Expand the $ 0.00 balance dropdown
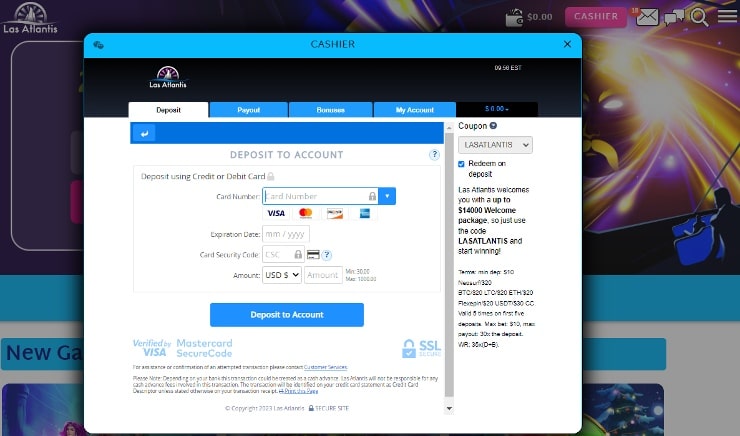 tap(496, 109)
